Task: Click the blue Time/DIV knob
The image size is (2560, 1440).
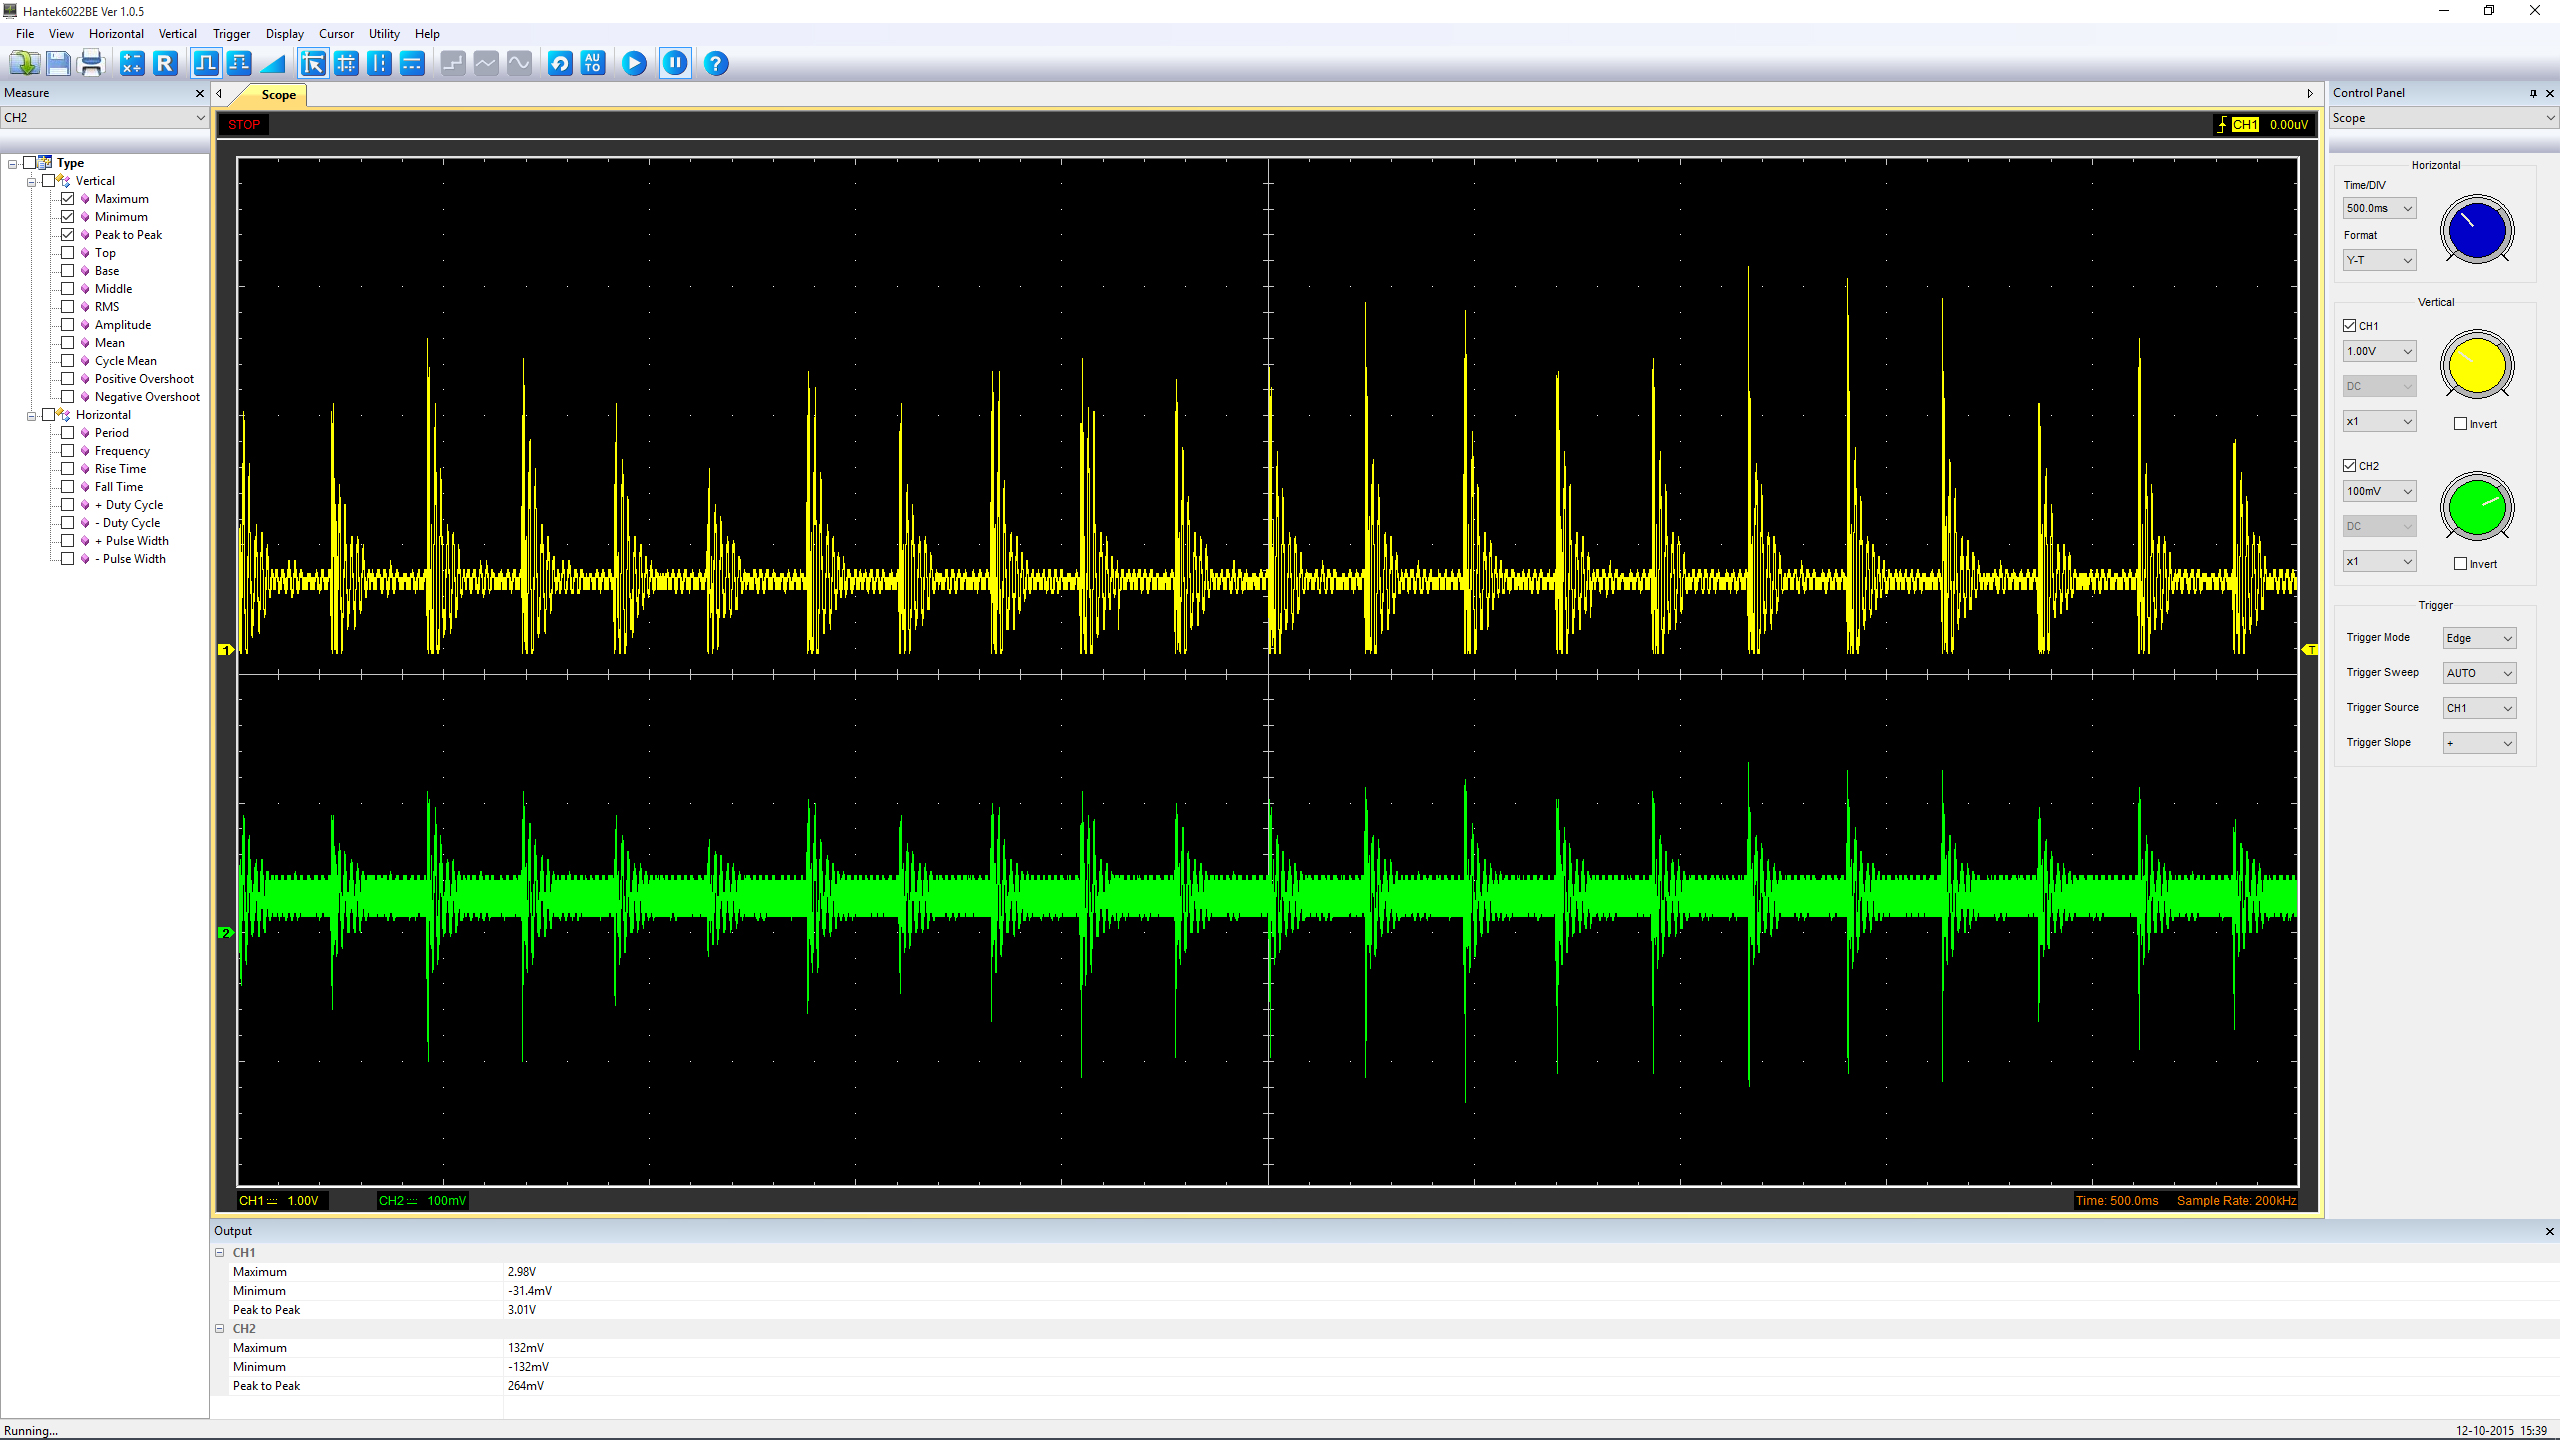Action: click(2477, 229)
